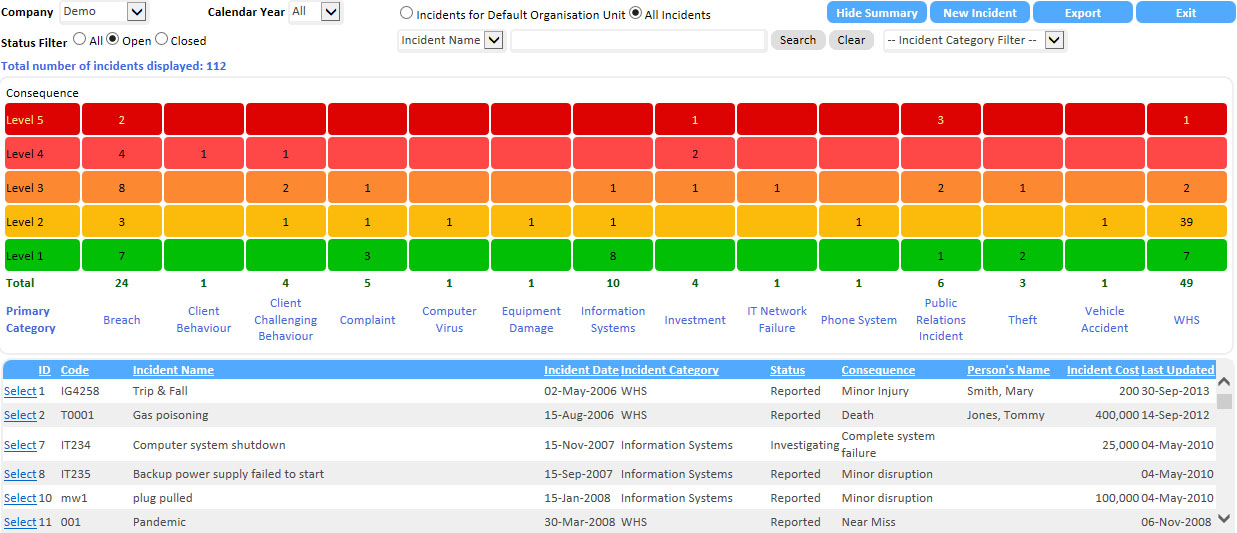Screen dimensions: 1237x533
Task: Select the Open status filter radio button
Action: coord(113,40)
